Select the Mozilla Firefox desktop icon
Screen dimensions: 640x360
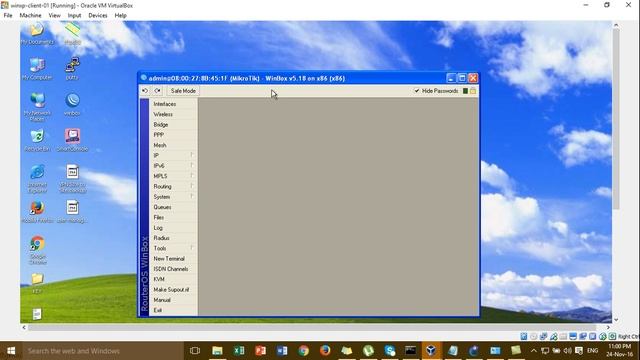(37, 211)
